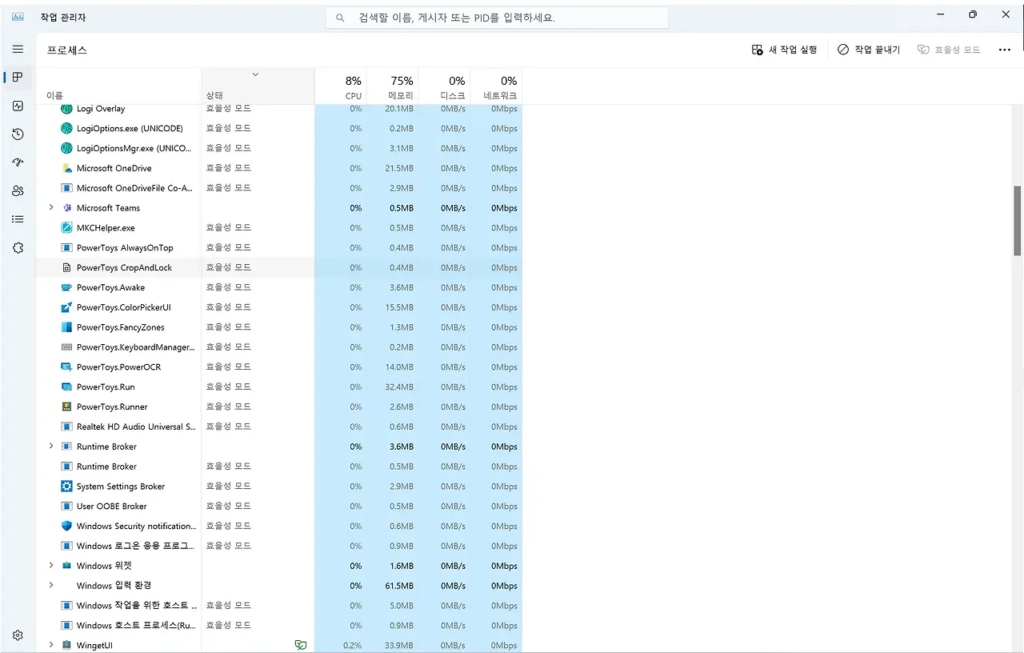
Task: Click the PowerToys.PowerOCR icon
Action: tap(67, 367)
